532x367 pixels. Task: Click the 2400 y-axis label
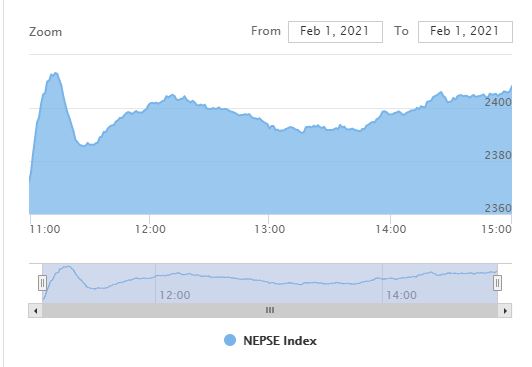[x=498, y=102]
